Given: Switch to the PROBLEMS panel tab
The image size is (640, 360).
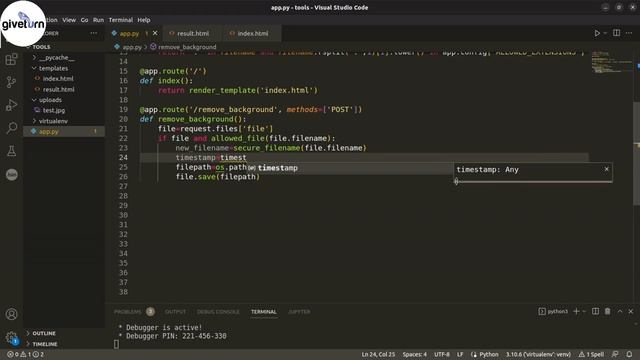Looking at the screenshot, I should tap(127, 312).
